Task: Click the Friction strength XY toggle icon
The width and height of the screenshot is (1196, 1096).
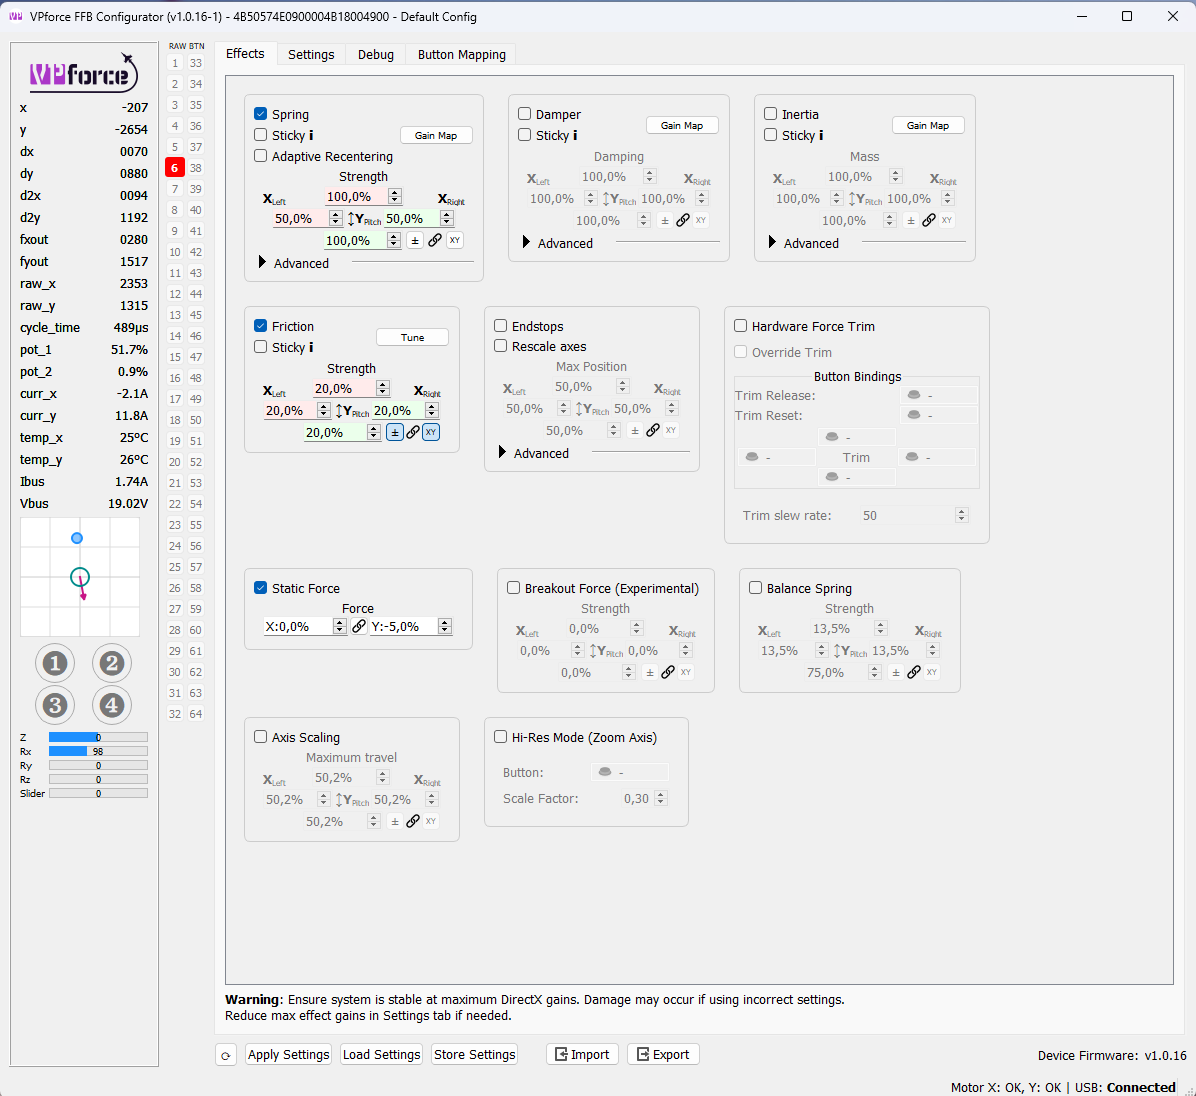Action: click(x=431, y=432)
